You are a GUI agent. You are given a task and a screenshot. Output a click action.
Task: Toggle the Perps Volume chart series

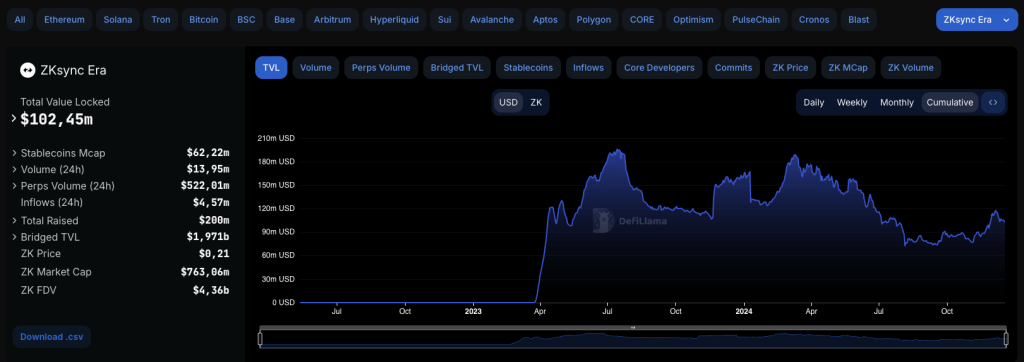[381, 67]
